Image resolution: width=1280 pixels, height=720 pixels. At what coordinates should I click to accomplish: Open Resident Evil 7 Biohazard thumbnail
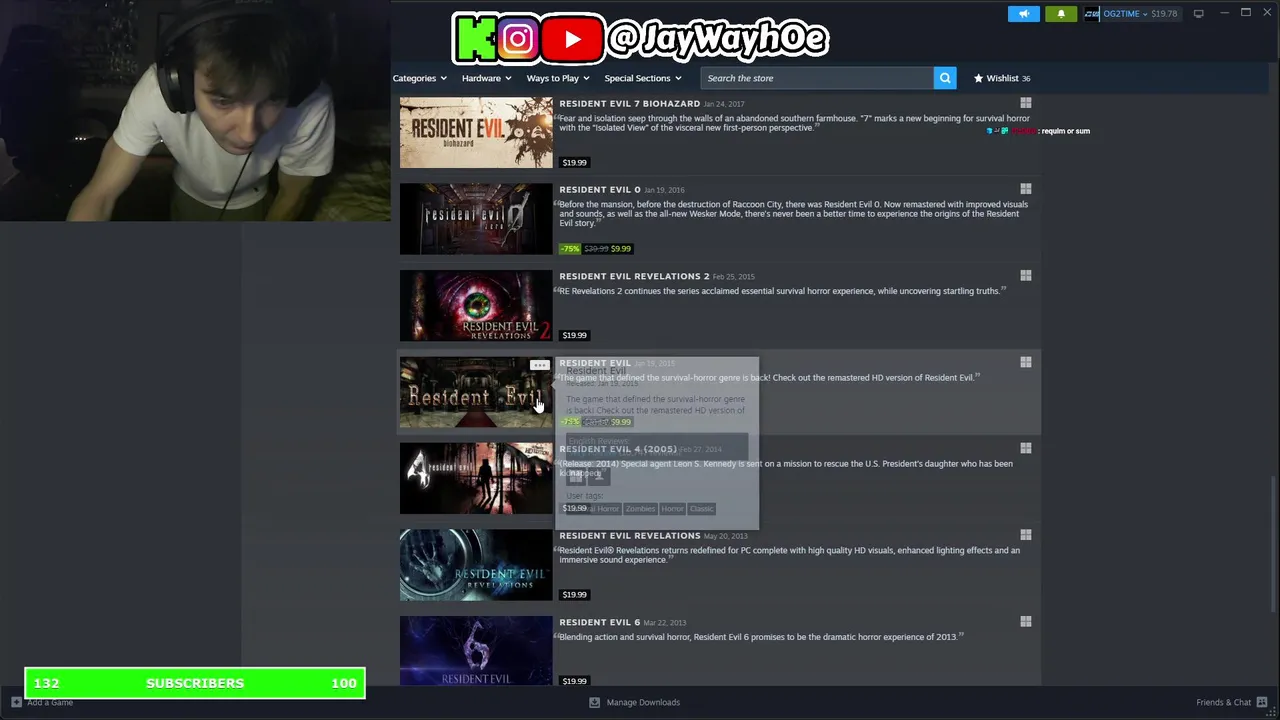pos(476,132)
